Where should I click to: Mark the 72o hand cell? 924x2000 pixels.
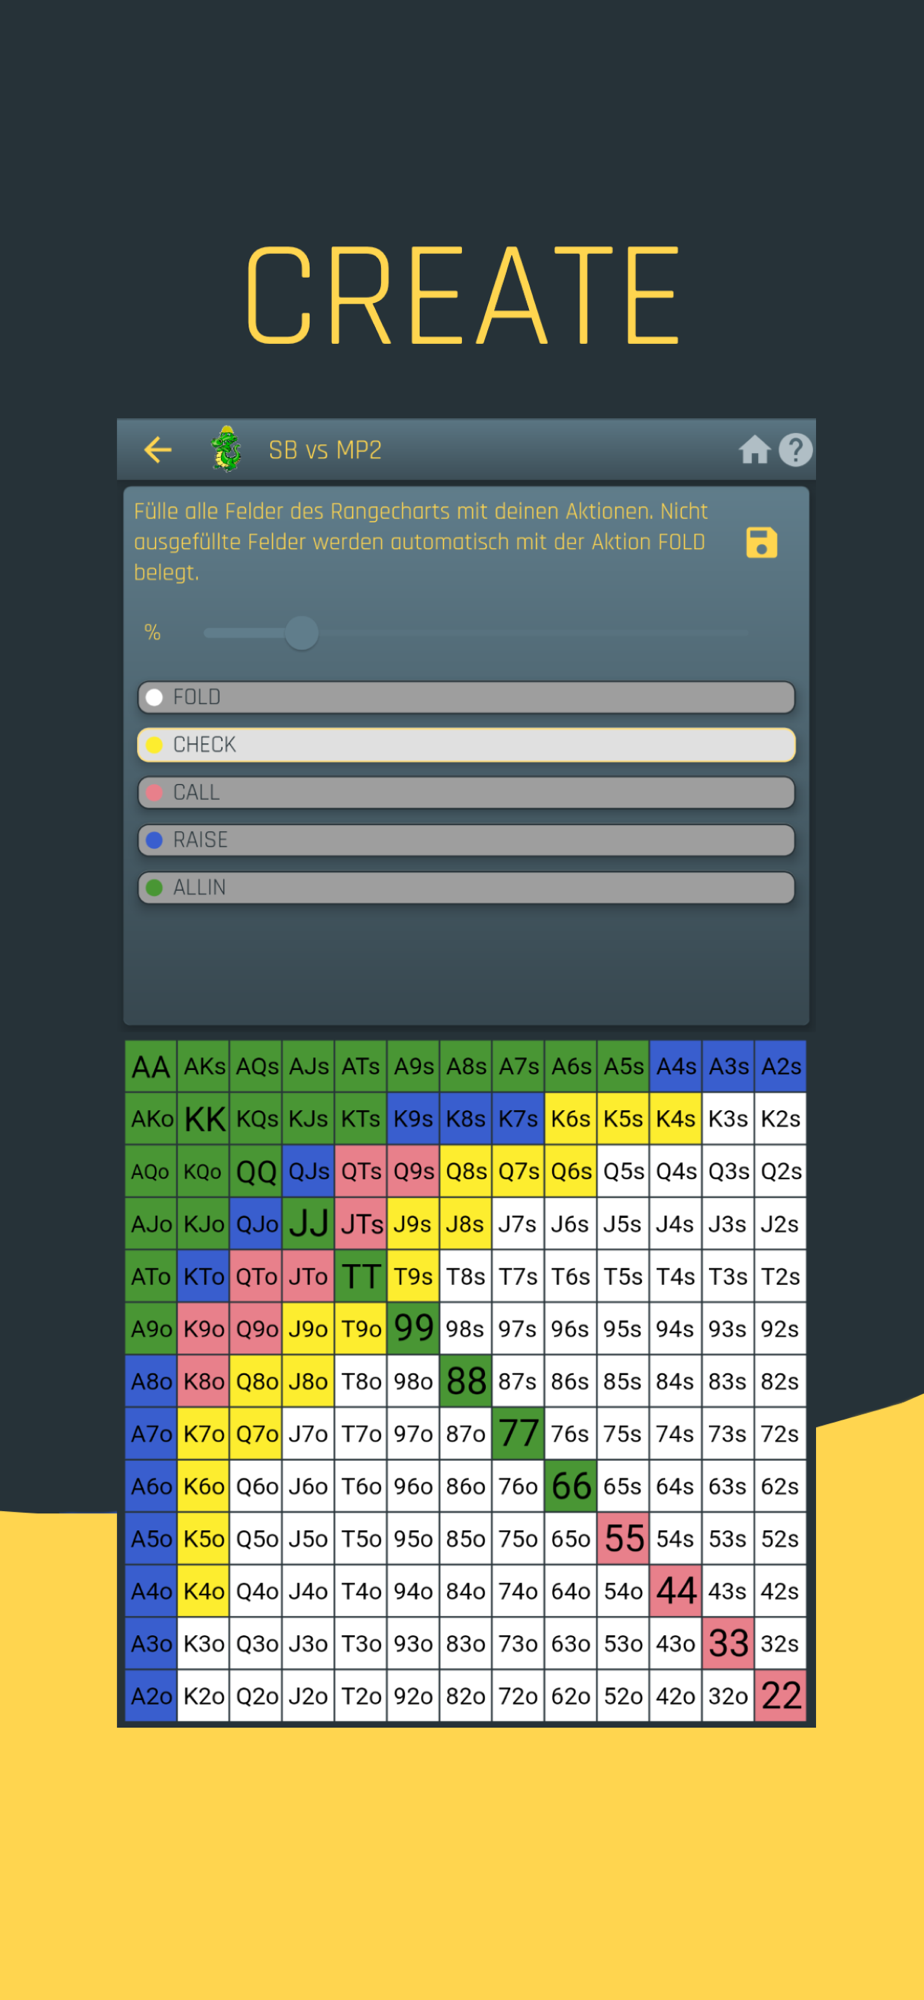pos(518,1696)
